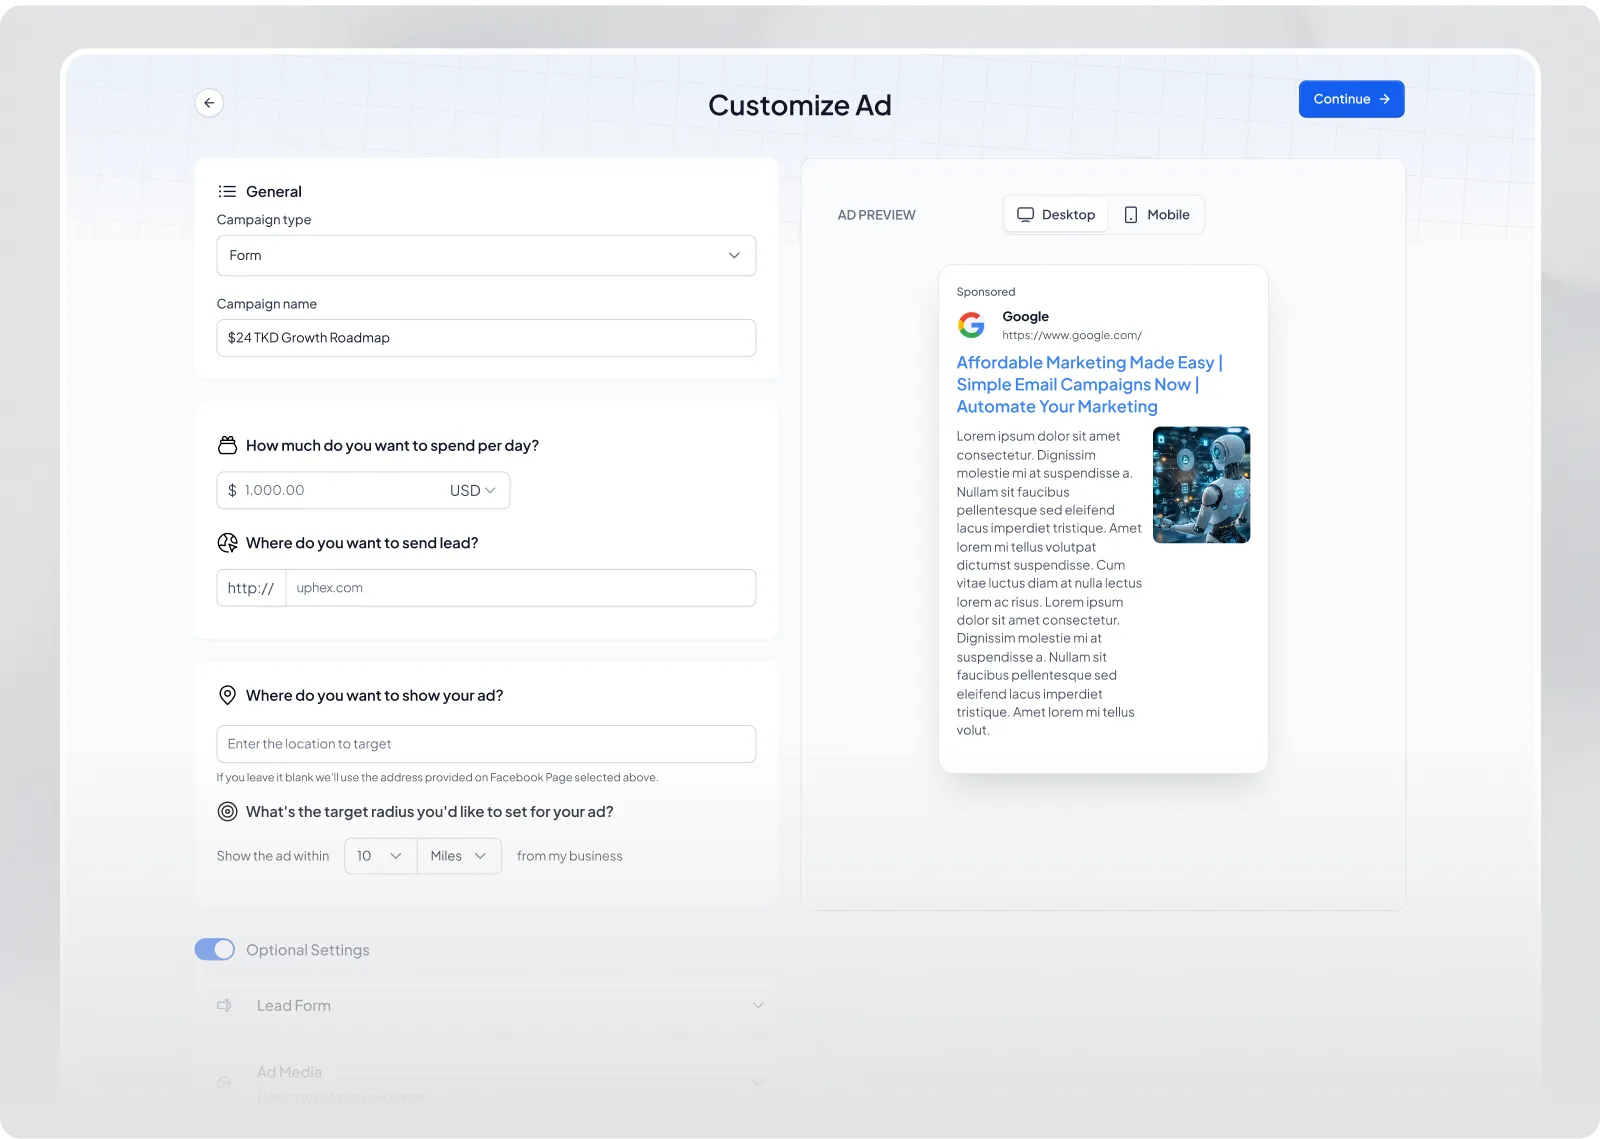This screenshot has height=1139, width=1600.
Task: Click the back arrow button
Action: [209, 103]
